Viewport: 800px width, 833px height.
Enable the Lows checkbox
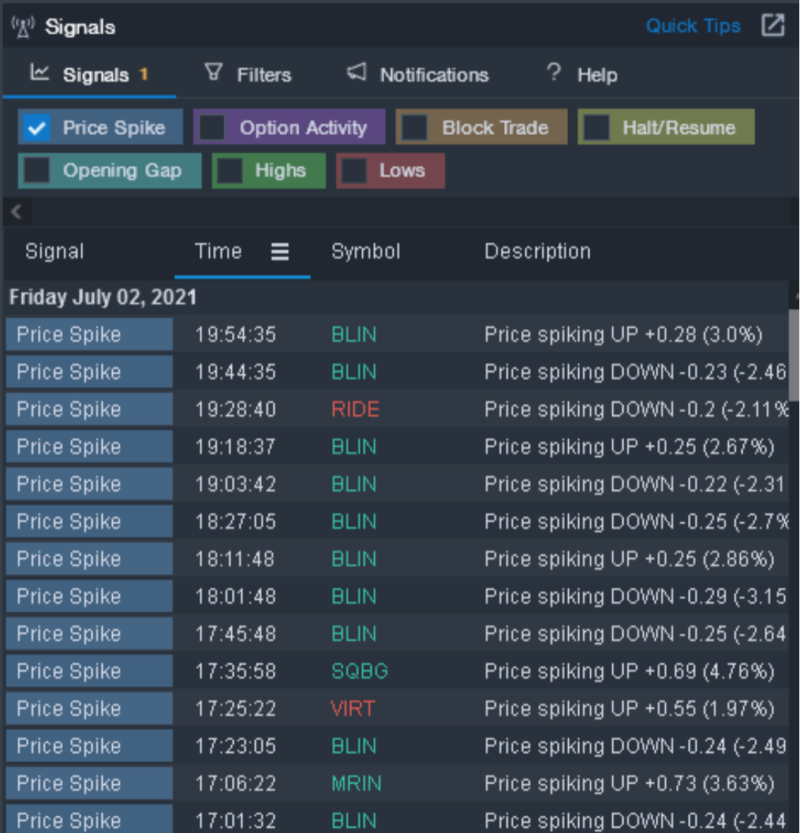tap(354, 171)
